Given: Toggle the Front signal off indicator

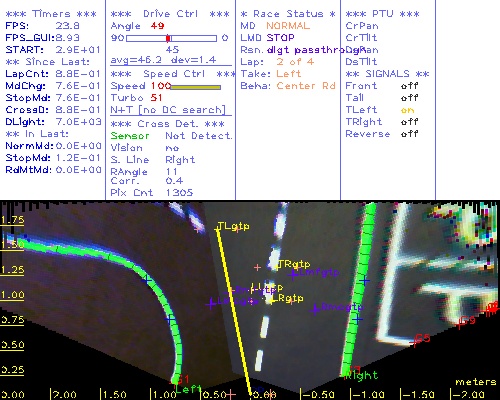Looking at the screenshot, I should point(409,86).
